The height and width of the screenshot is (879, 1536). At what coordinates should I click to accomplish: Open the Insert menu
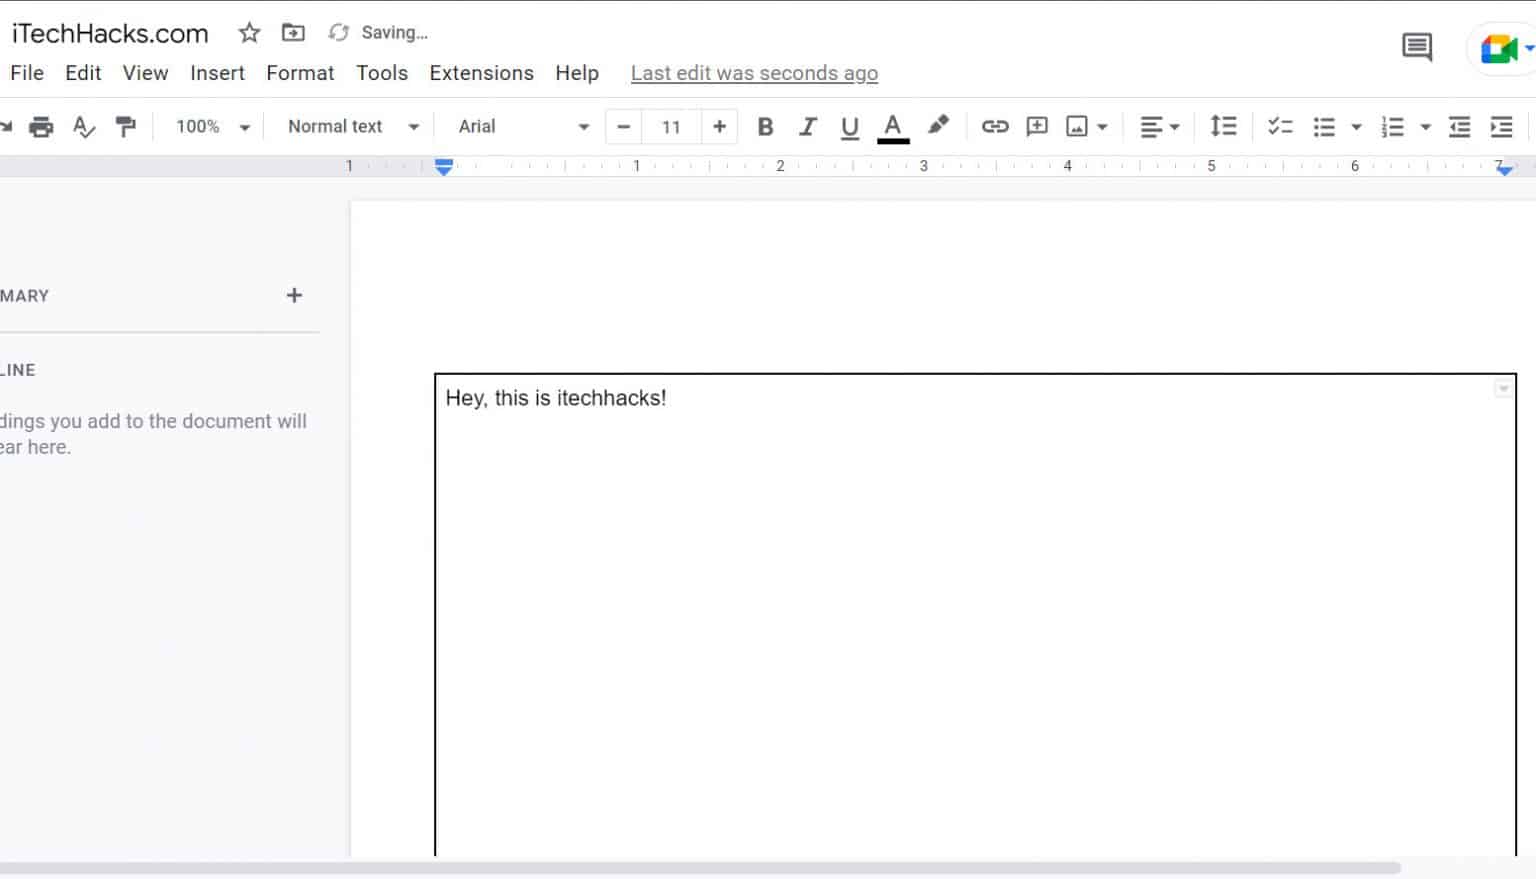[217, 72]
